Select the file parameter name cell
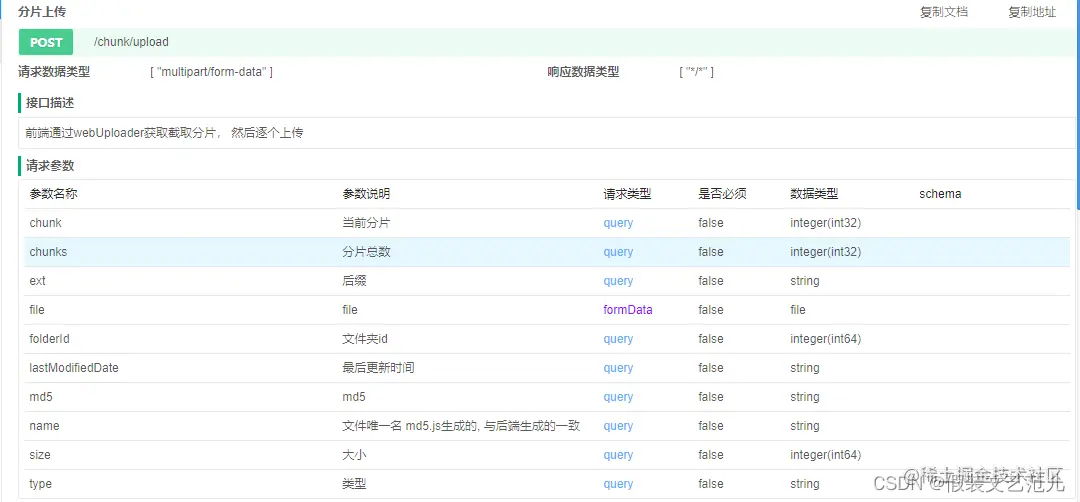Viewport: 1080px width, 502px height. pyautogui.click(x=37, y=310)
